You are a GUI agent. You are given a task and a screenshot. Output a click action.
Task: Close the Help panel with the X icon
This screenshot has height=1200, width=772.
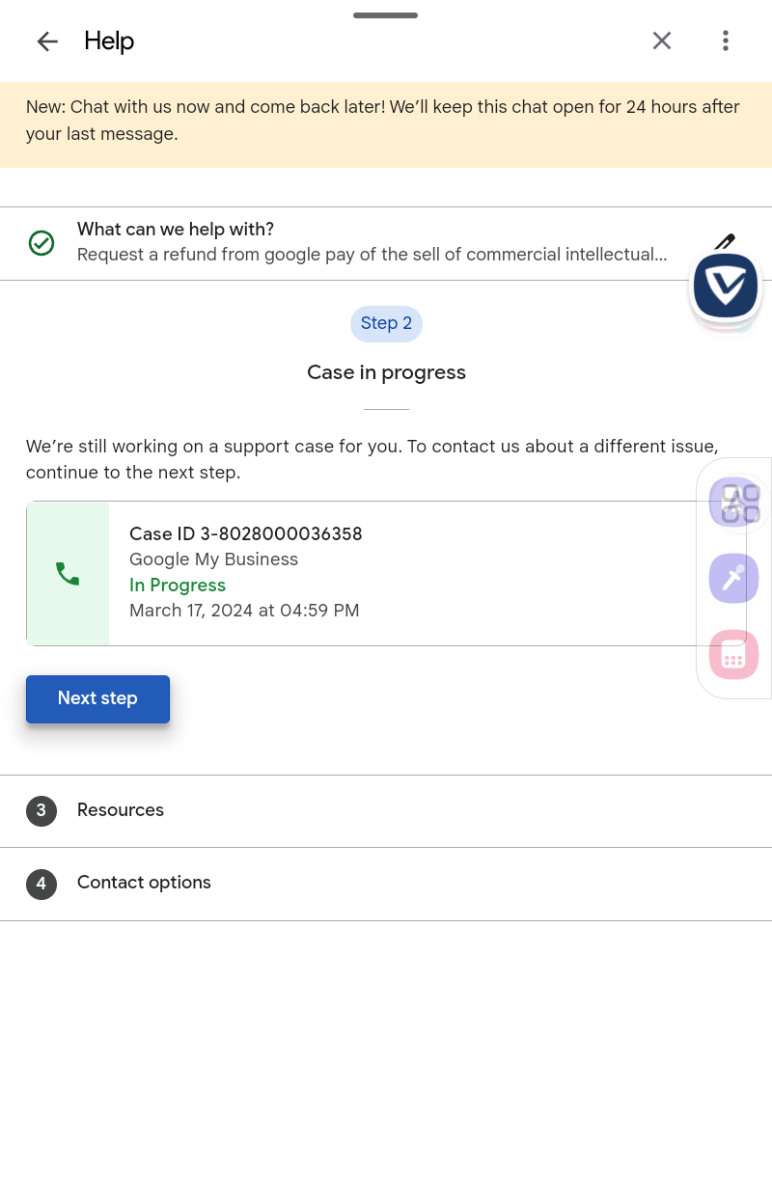click(662, 41)
